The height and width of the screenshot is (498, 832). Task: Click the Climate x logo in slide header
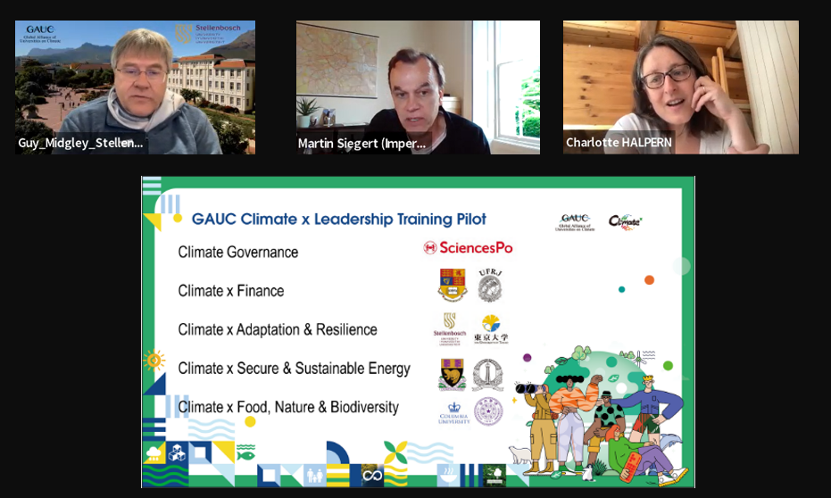point(625,222)
